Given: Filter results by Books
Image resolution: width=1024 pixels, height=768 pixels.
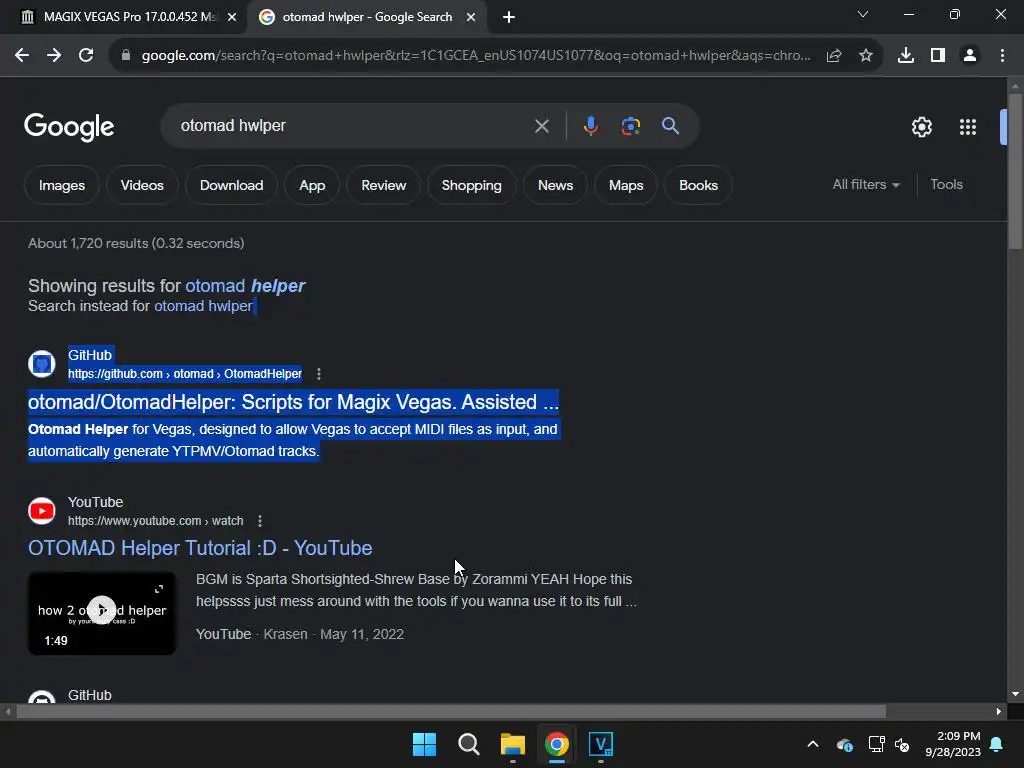Looking at the screenshot, I should click(x=698, y=185).
